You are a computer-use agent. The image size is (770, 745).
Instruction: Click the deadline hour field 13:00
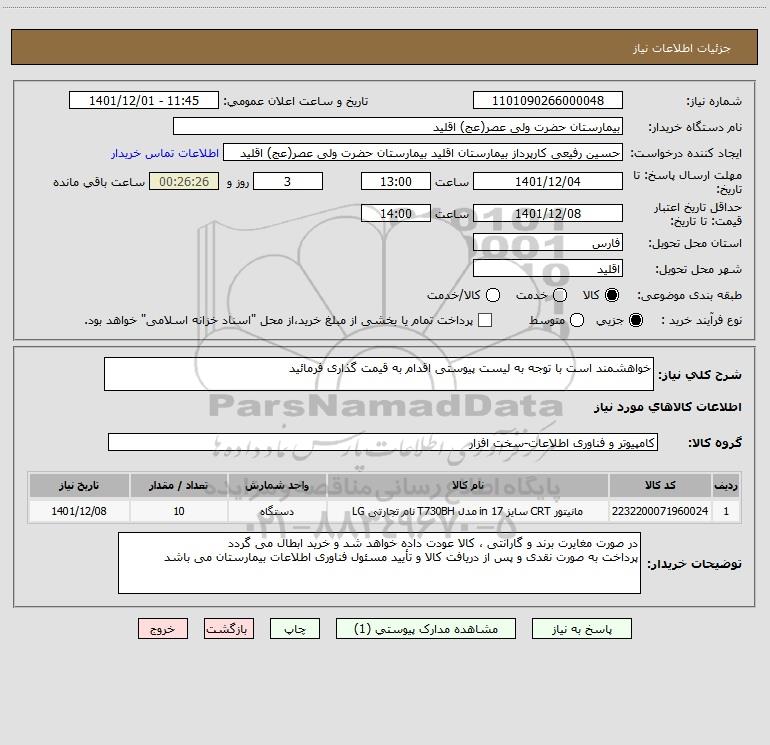pos(396,181)
